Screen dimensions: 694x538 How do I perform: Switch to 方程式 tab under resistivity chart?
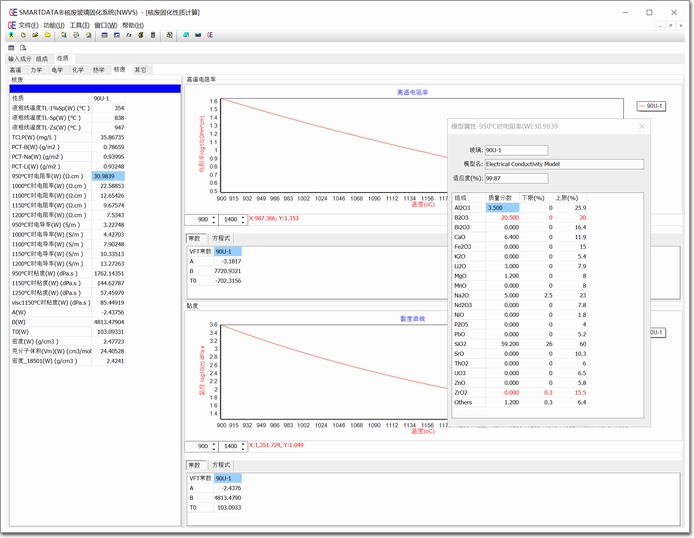click(x=221, y=238)
